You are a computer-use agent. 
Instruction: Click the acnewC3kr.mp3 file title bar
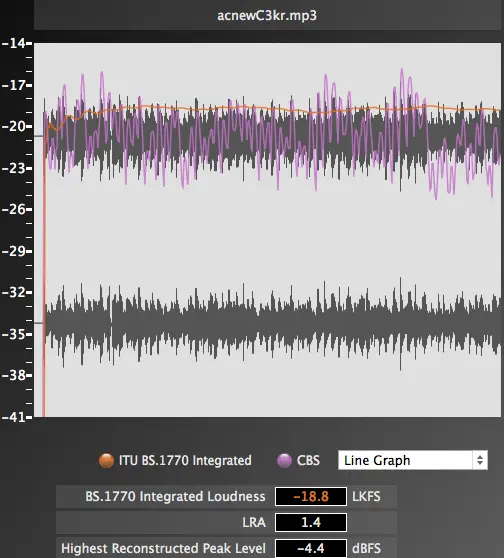pyautogui.click(x=267, y=15)
